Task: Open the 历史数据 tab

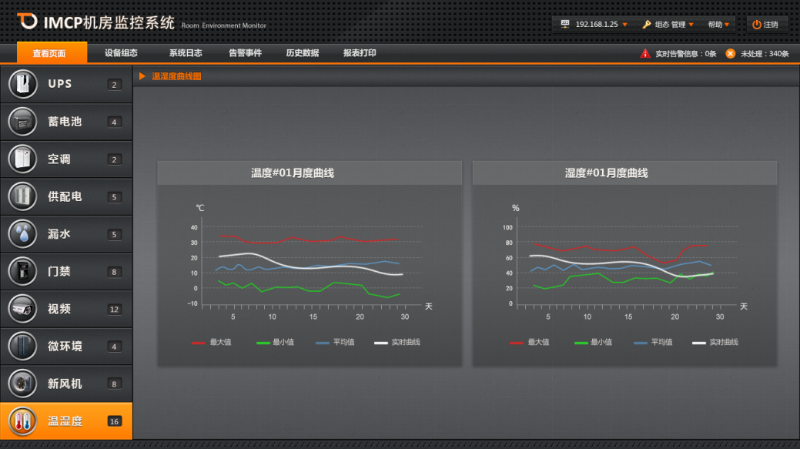Action: pos(302,53)
